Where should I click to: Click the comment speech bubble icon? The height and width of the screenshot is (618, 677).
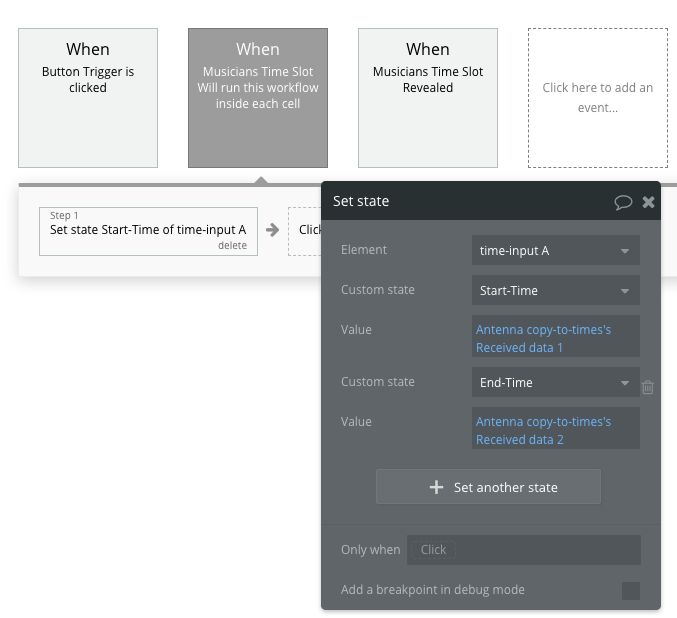click(623, 202)
